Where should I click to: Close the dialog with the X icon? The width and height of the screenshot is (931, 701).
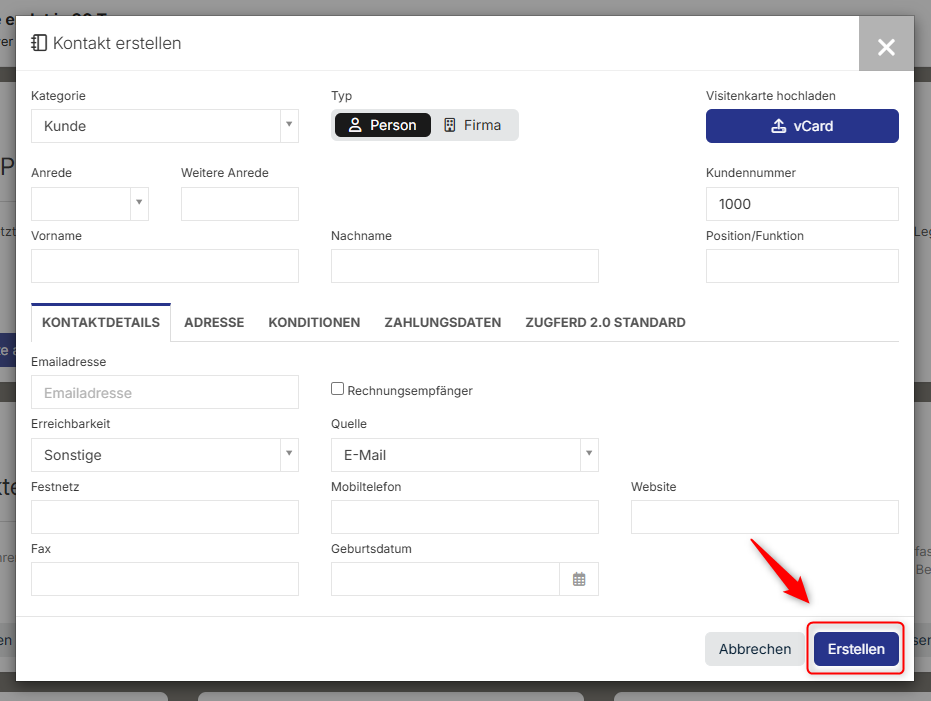click(x=885, y=46)
